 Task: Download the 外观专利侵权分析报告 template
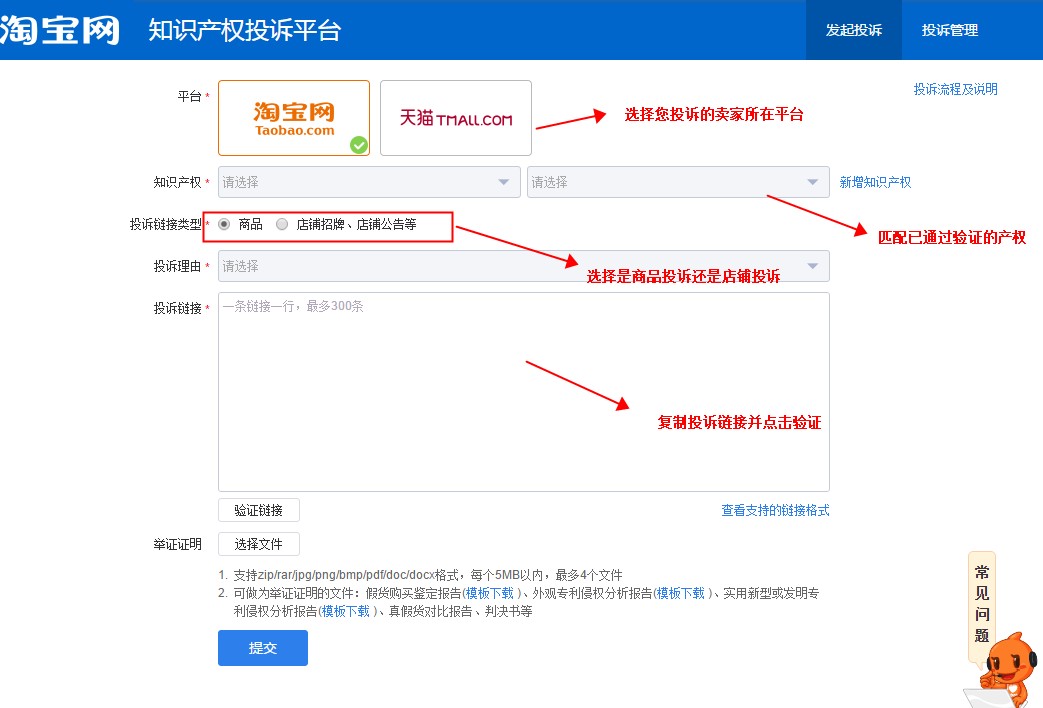(680, 594)
